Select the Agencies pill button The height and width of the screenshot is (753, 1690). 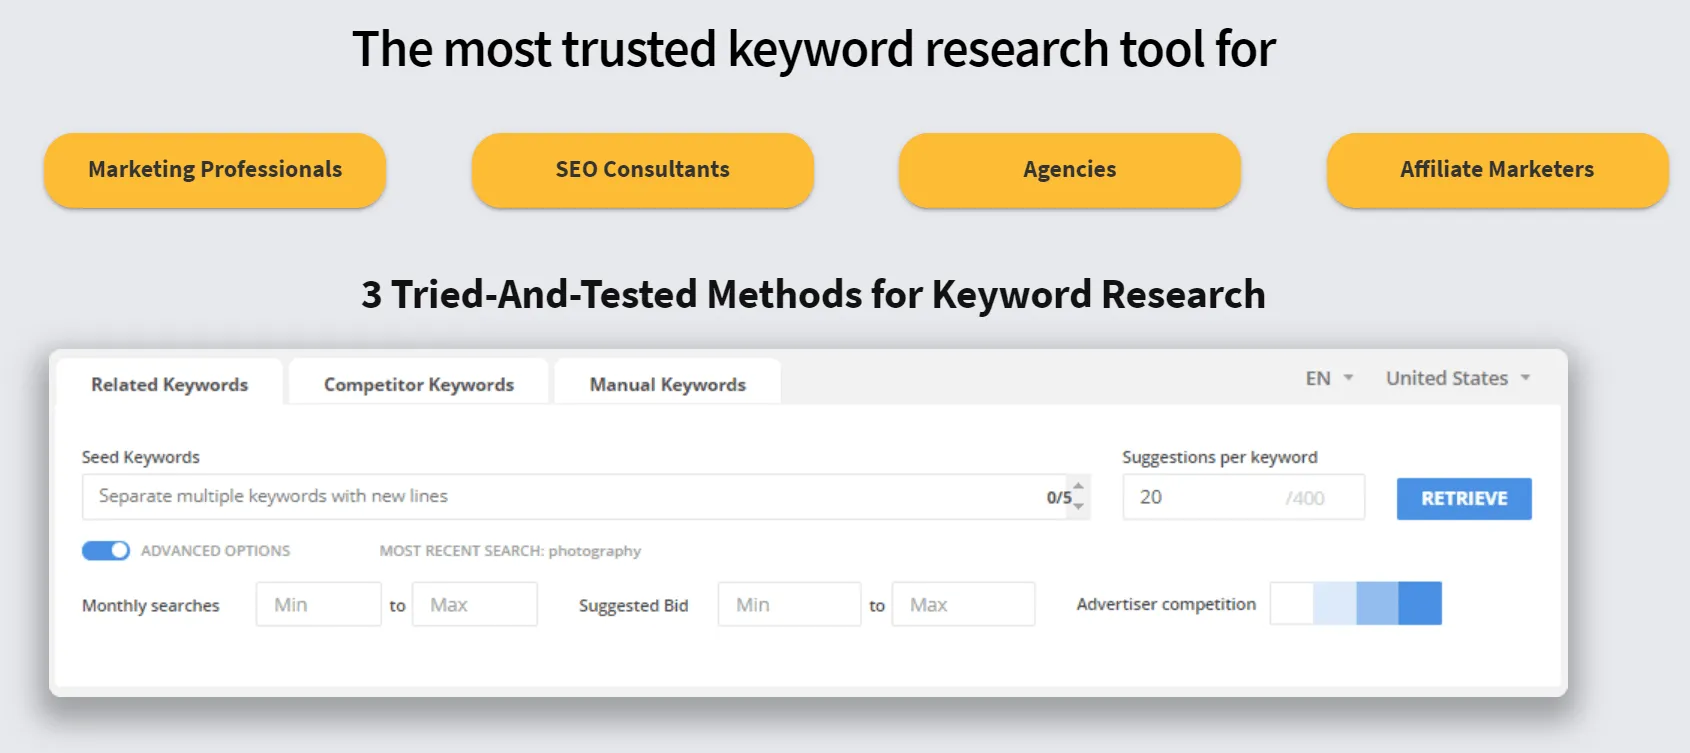point(1069,170)
